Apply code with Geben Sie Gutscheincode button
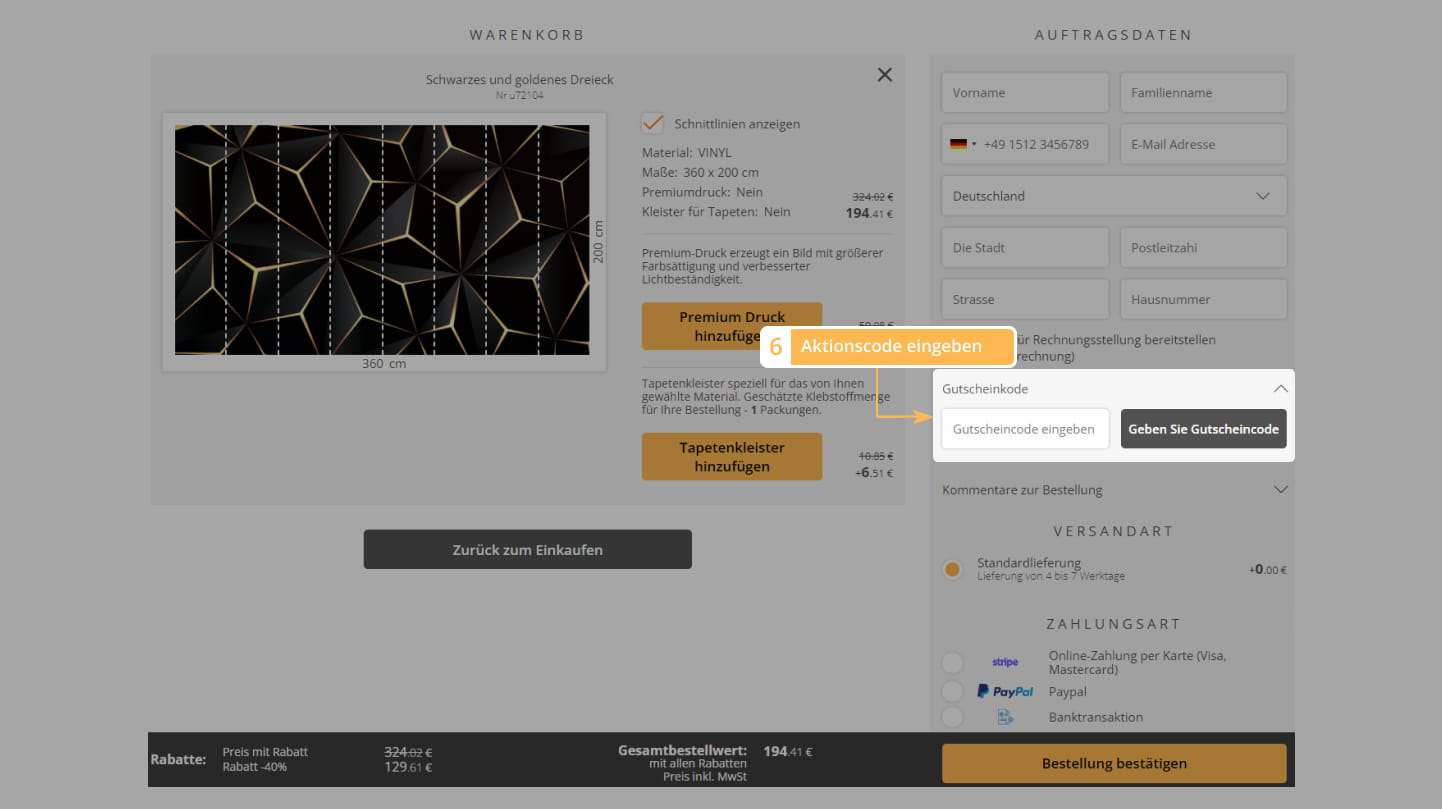The width and height of the screenshot is (1442, 809). [x=1203, y=429]
